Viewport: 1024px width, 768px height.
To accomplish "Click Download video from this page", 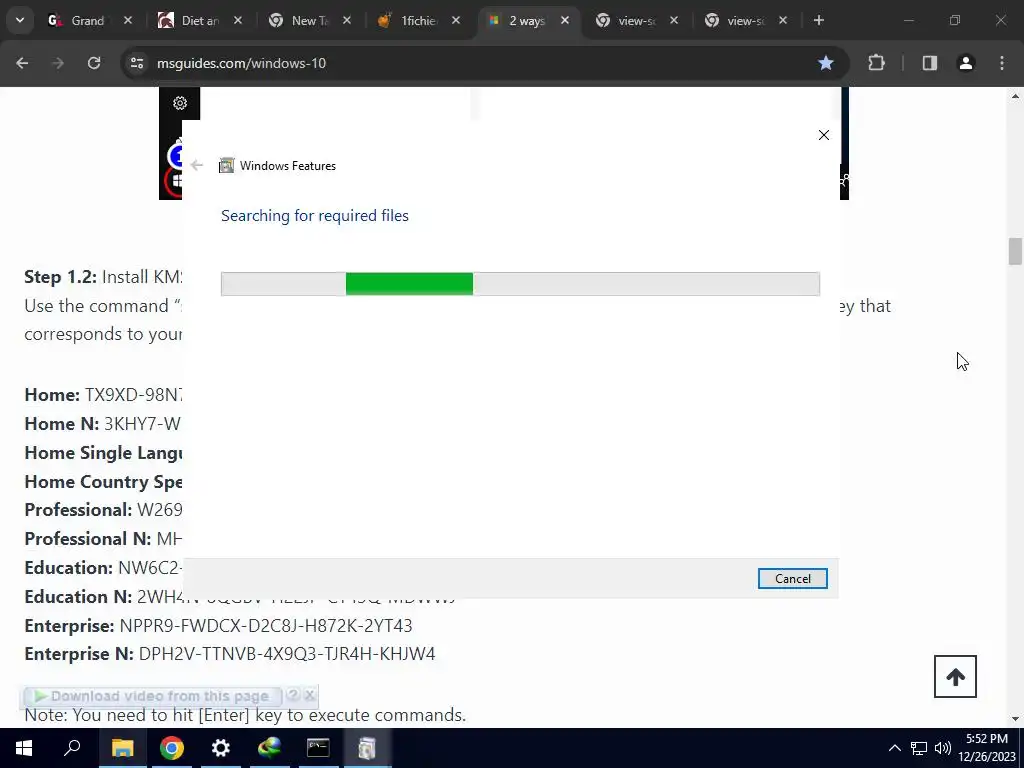I will click(x=152, y=696).
